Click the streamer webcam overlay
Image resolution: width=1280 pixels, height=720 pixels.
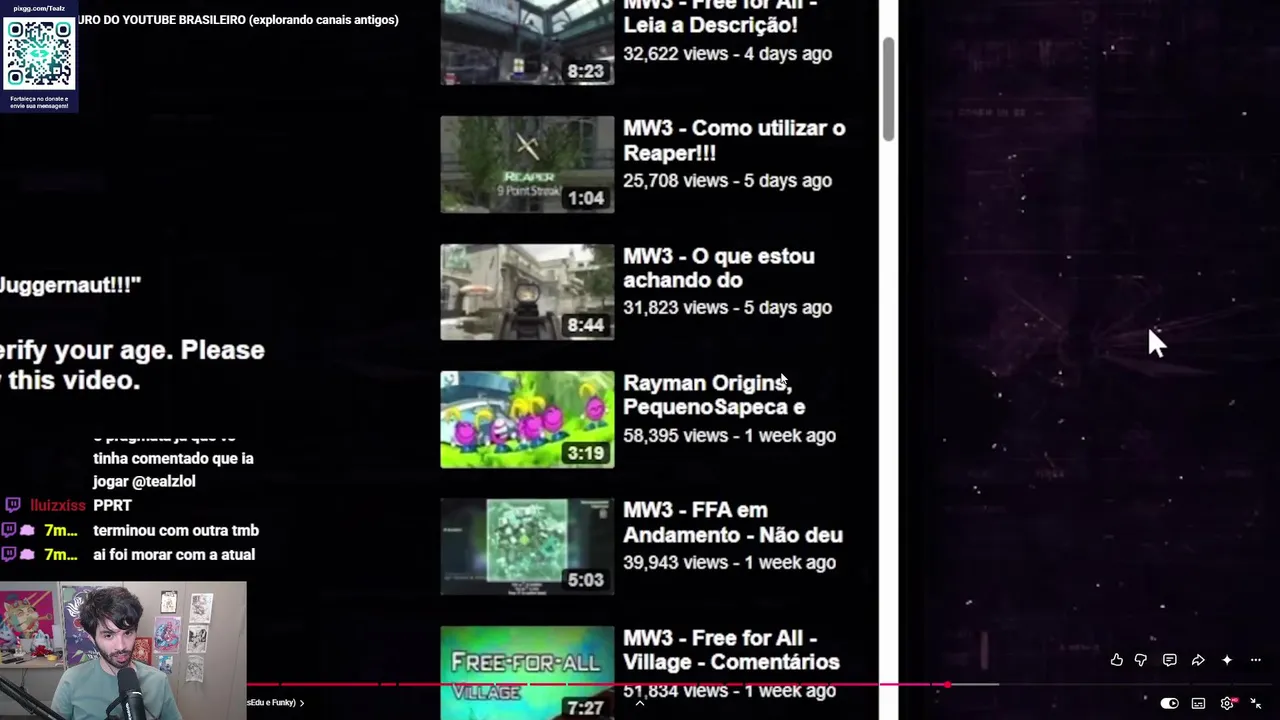[123, 651]
